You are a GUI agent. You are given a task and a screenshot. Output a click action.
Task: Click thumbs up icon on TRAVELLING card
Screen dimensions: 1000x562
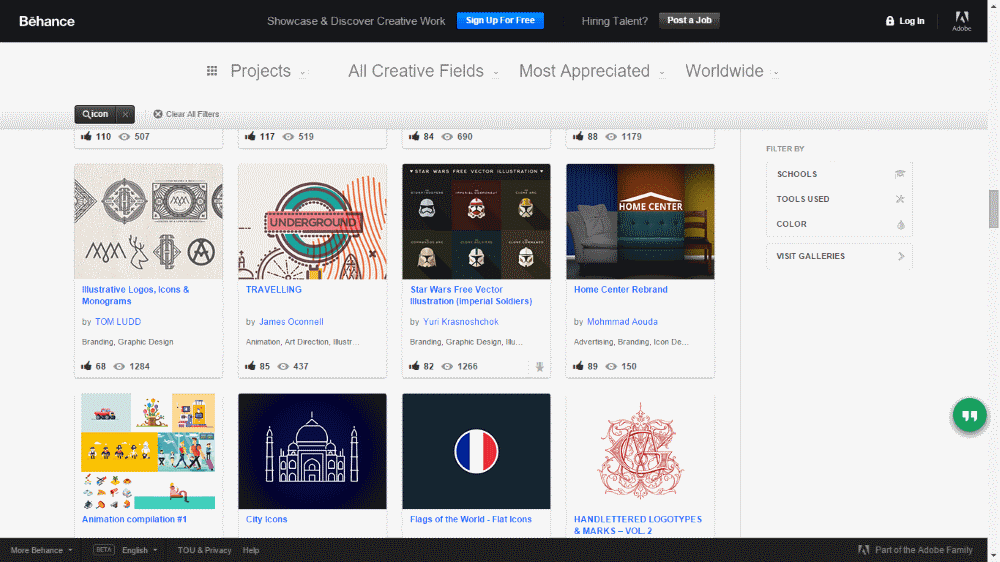coord(250,366)
